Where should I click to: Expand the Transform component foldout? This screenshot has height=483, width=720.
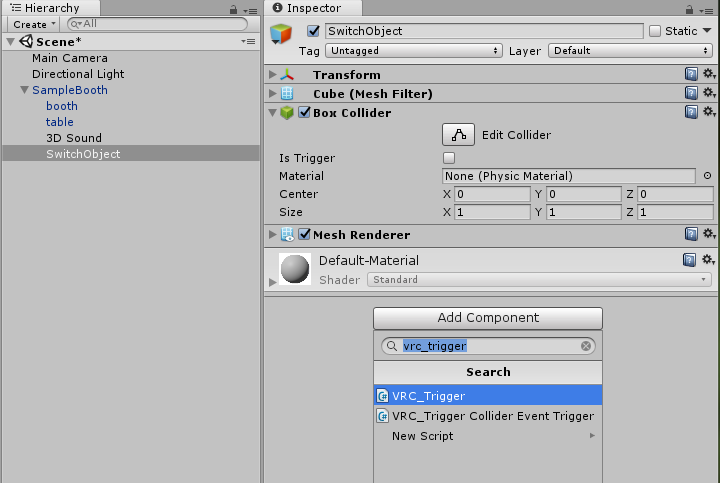(273, 75)
